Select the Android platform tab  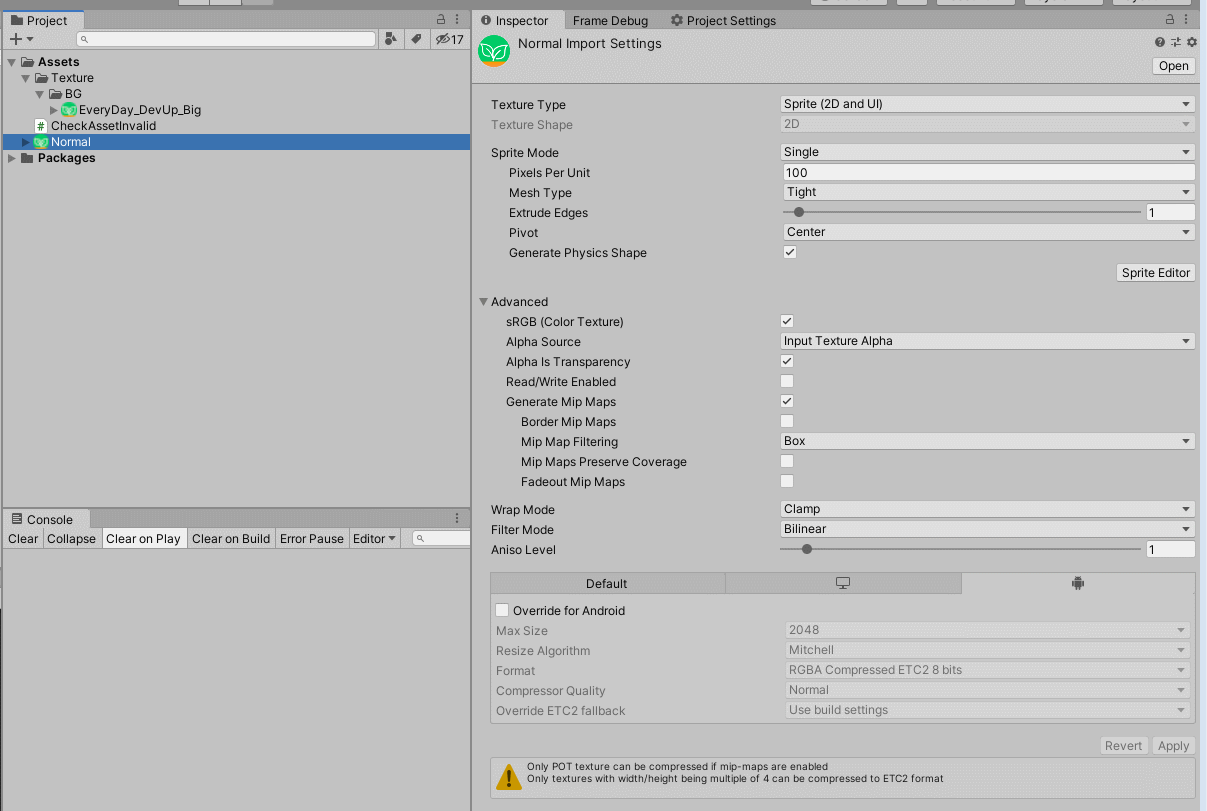pos(1078,583)
